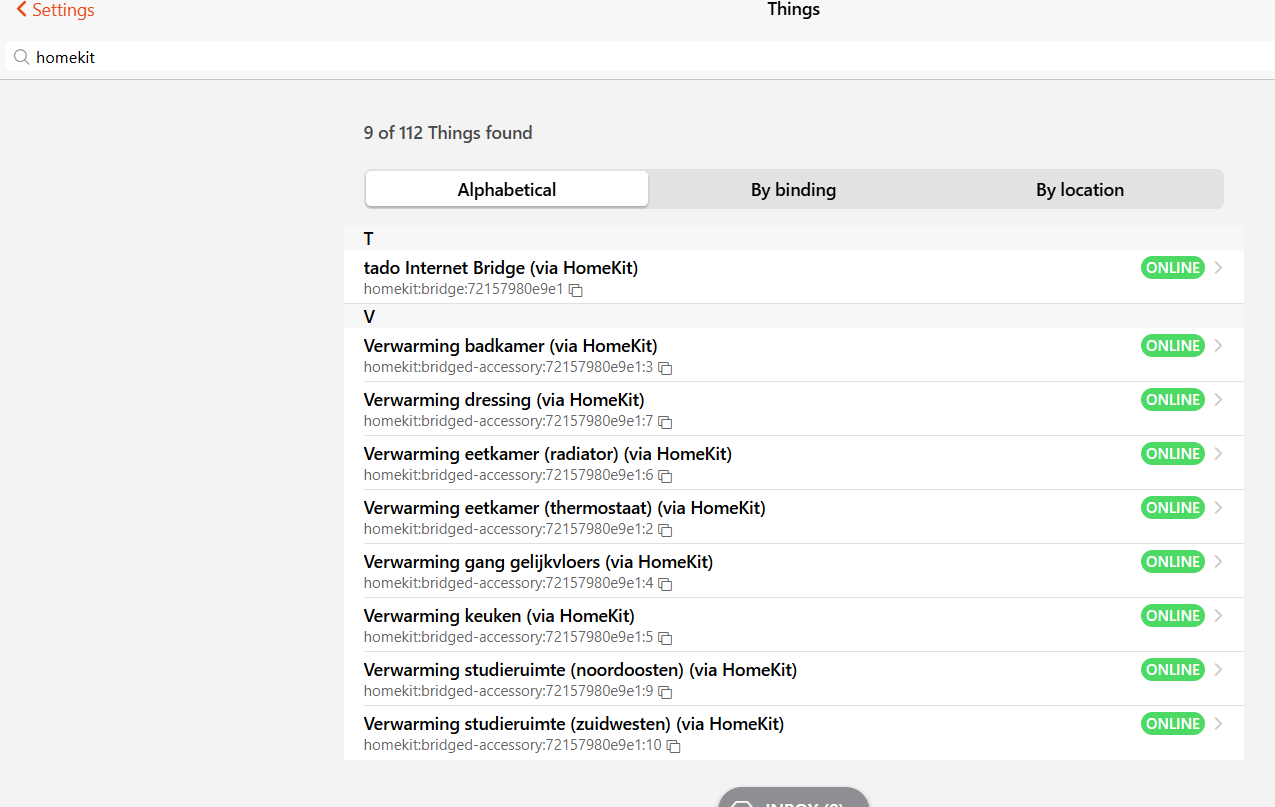
Task: Click ONLINE badge of tado Internet Bridge
Action: [1173, 268]
